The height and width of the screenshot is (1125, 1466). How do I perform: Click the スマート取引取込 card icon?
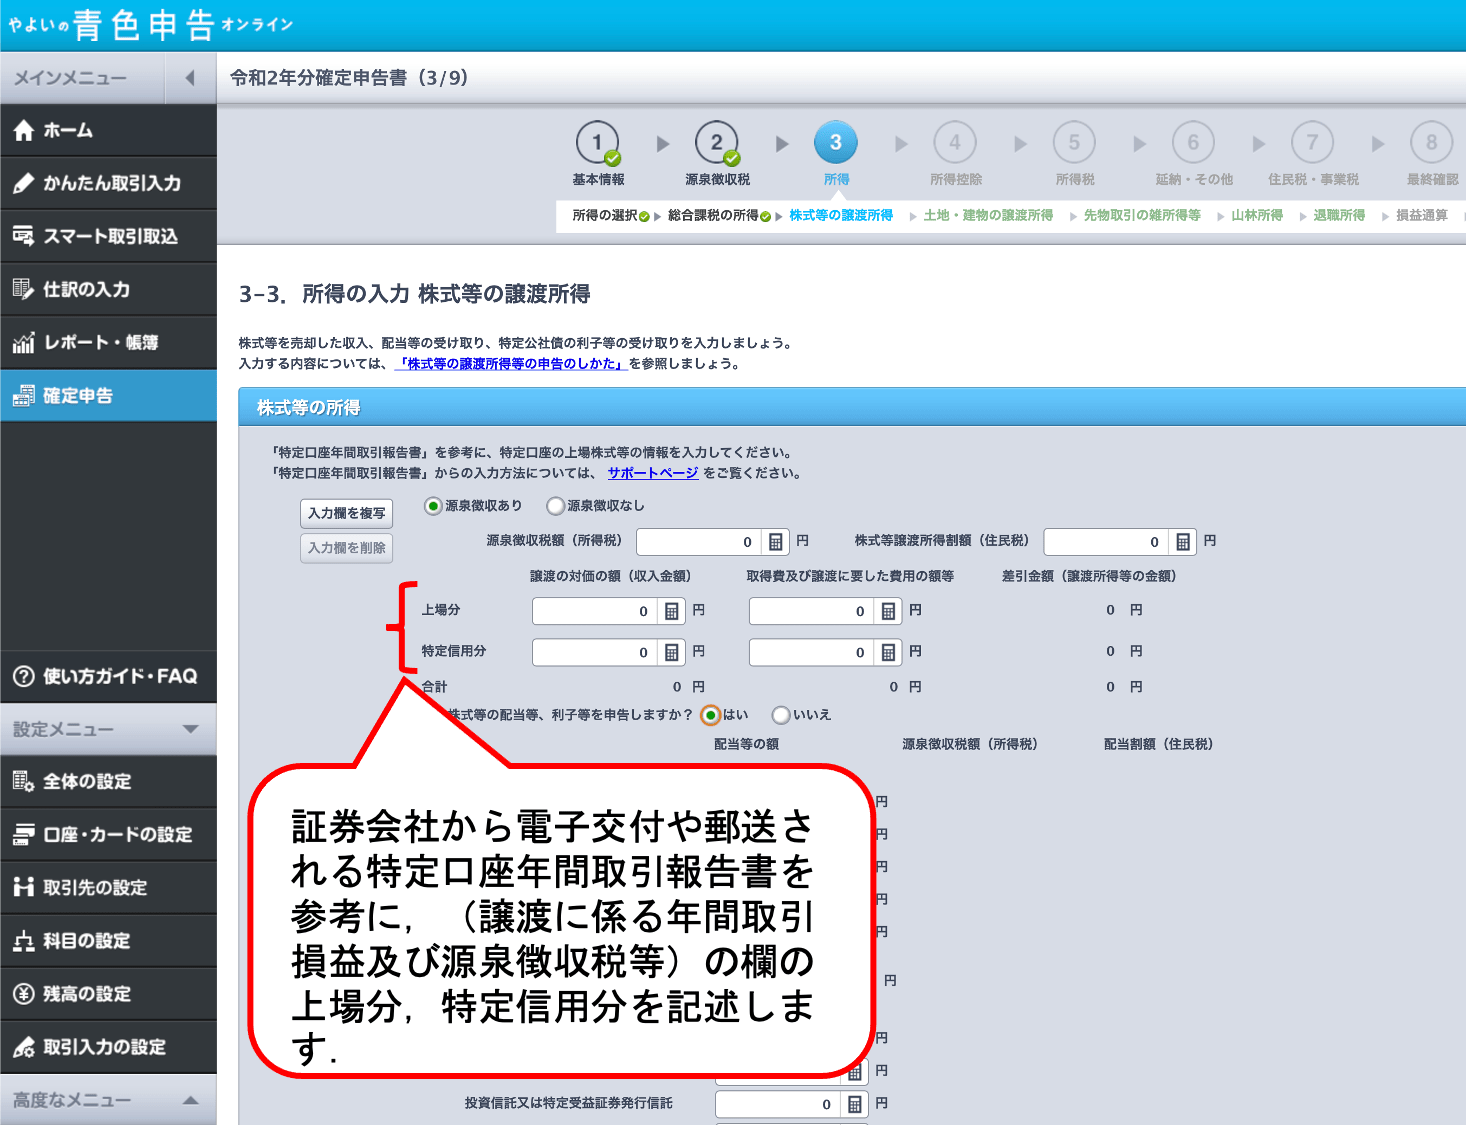point(23,236)
